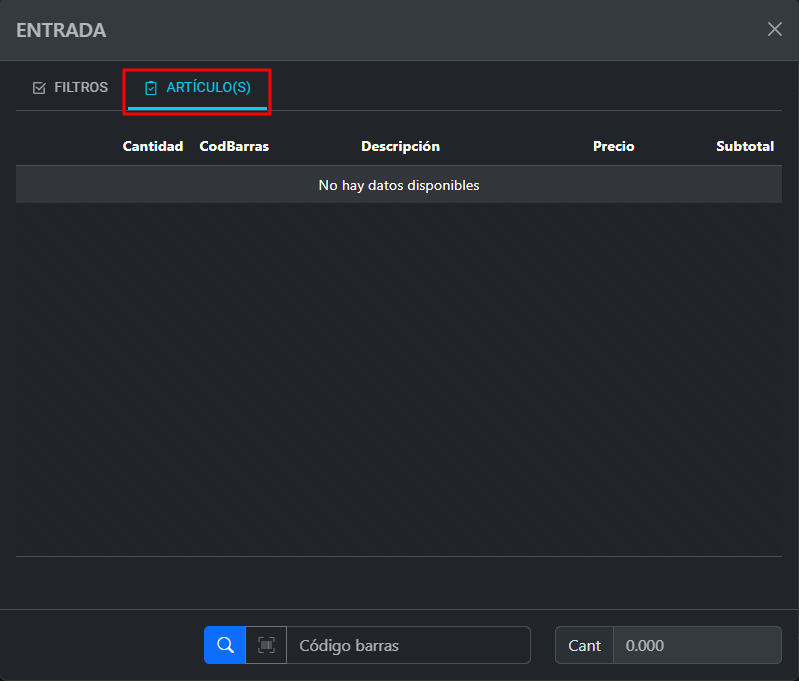Sort by the Cantidad column header
This screenshot has width=799, height=681.
click(x=153, y=146)
